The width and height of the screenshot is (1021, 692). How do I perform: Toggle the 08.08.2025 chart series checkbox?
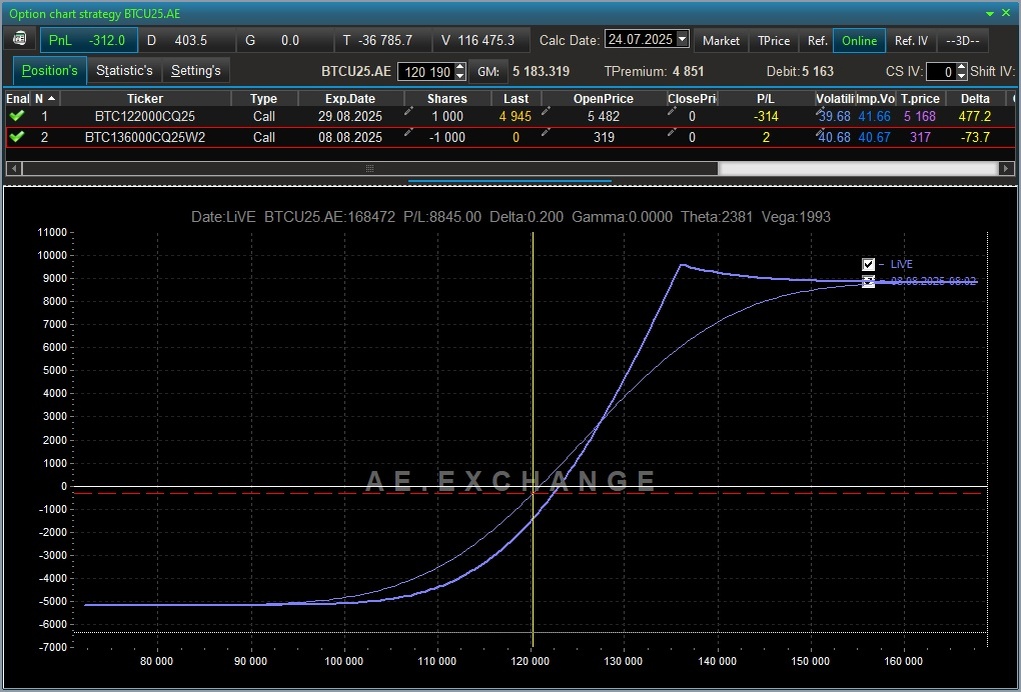868,281
